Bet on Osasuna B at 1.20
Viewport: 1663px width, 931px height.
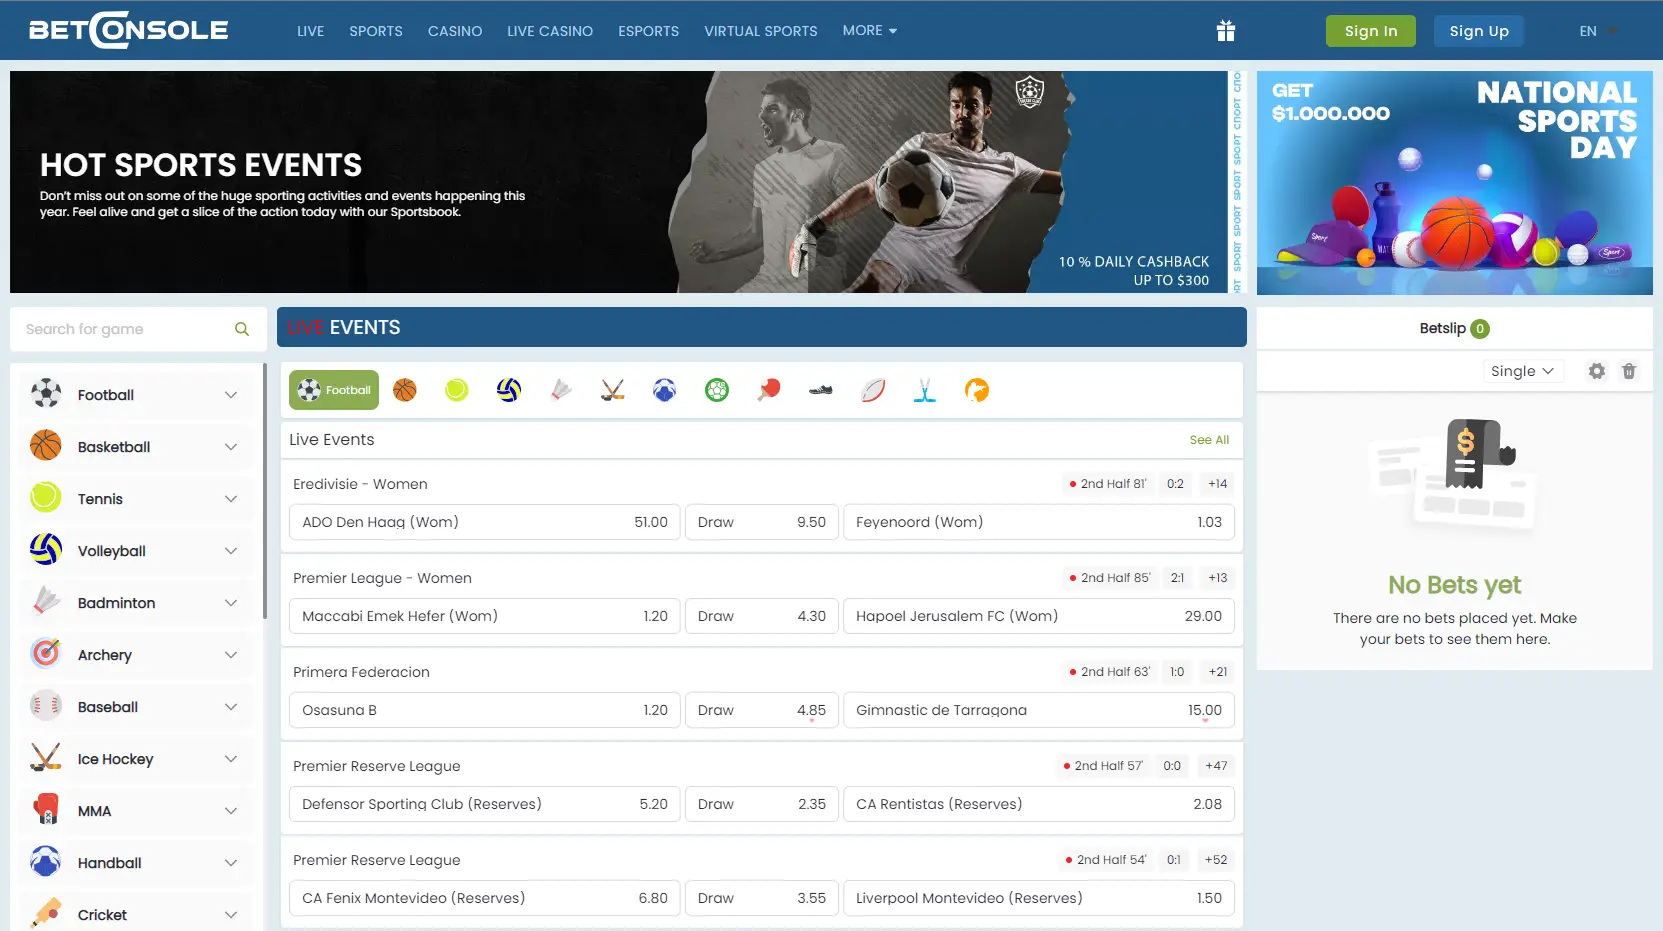coord(485,710)
